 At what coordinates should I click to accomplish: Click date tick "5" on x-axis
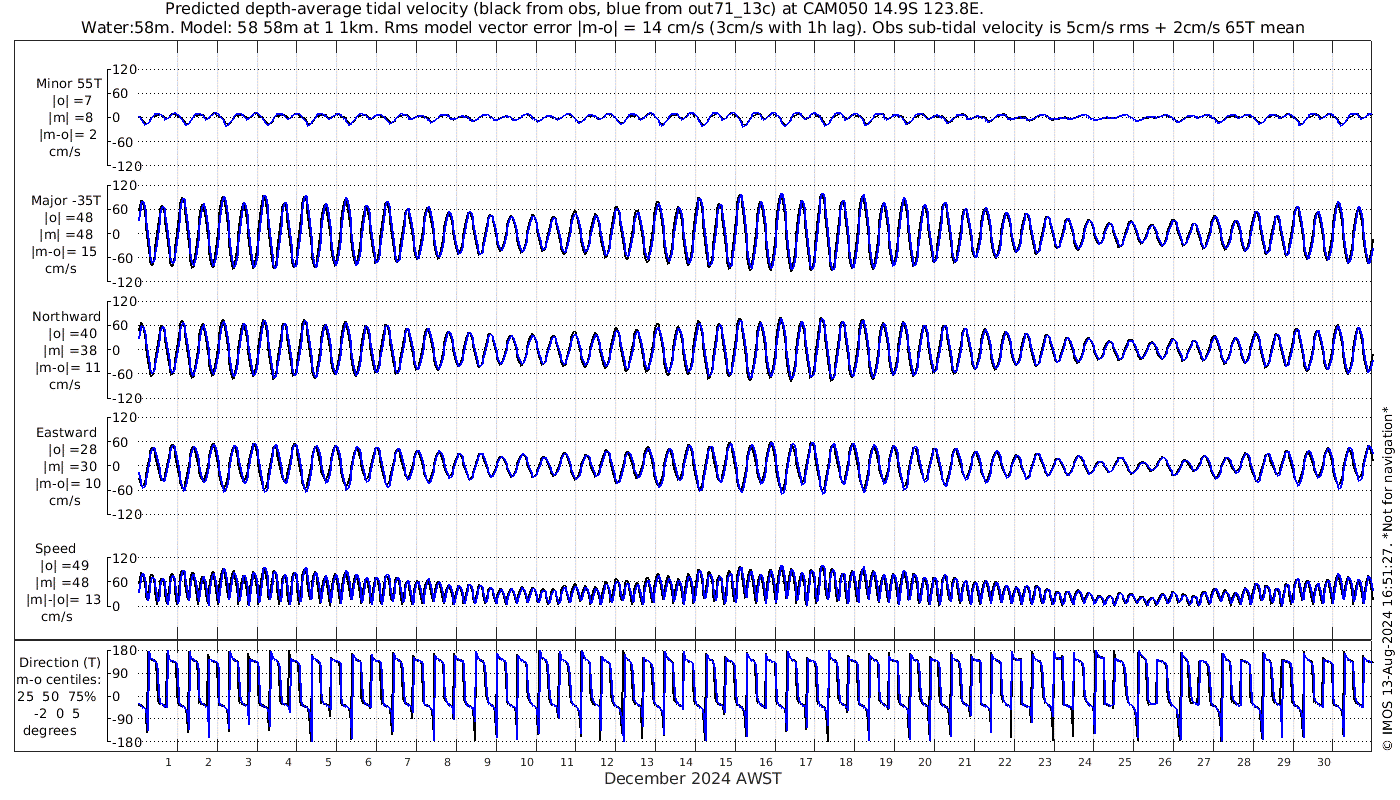328,762
